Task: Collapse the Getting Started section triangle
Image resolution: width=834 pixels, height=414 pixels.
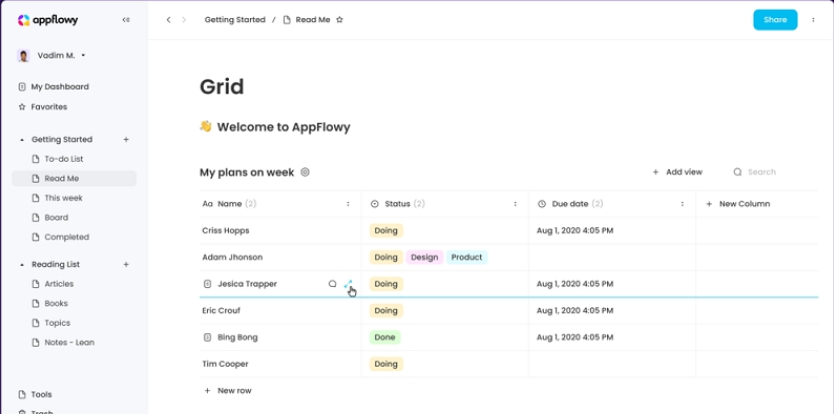Action: tap(22, 140)
